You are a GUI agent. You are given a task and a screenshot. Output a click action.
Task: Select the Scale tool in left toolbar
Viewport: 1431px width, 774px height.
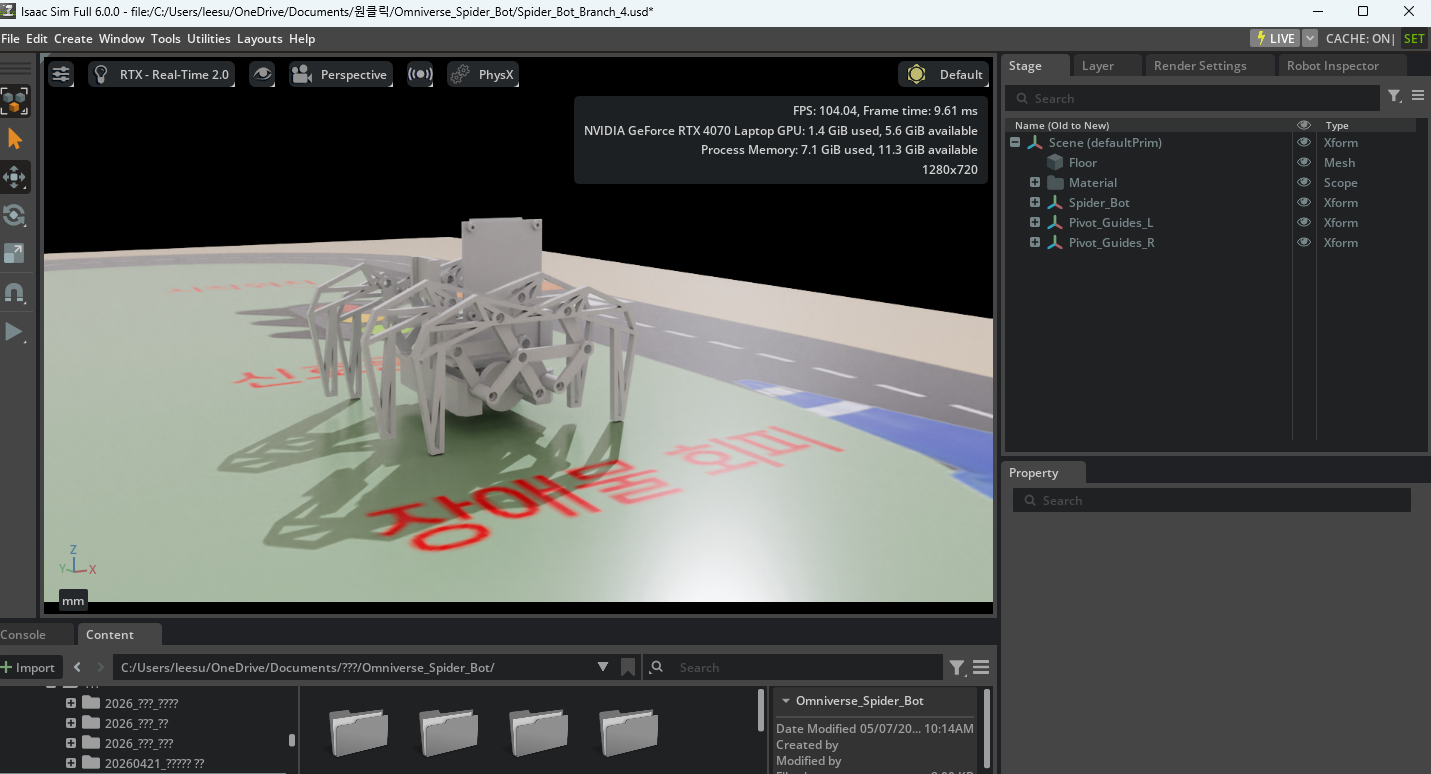coord(15,253)
